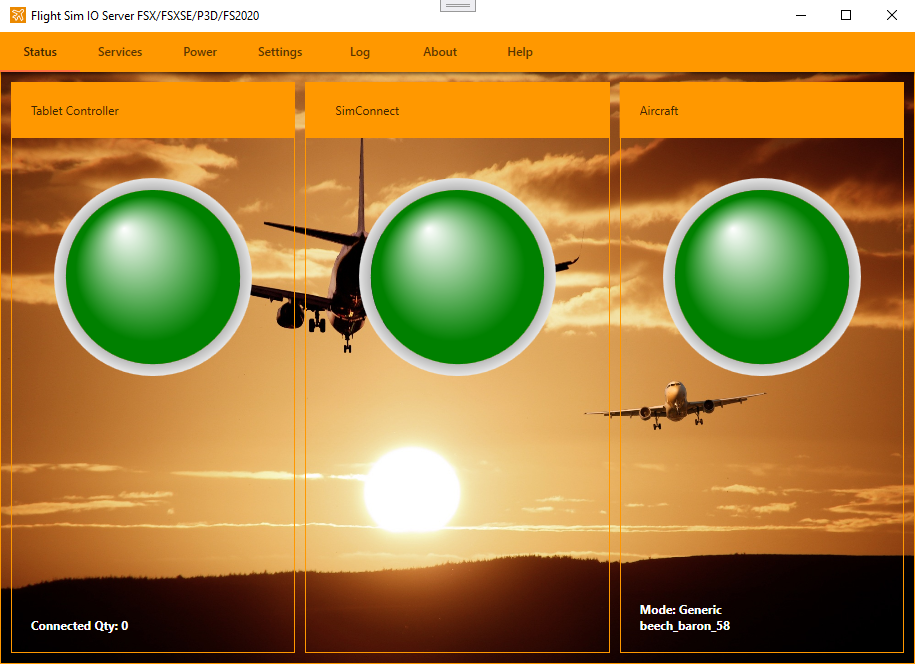915x664 pixels.
Task: Click the window title text
Action: (x=145, y=16)
